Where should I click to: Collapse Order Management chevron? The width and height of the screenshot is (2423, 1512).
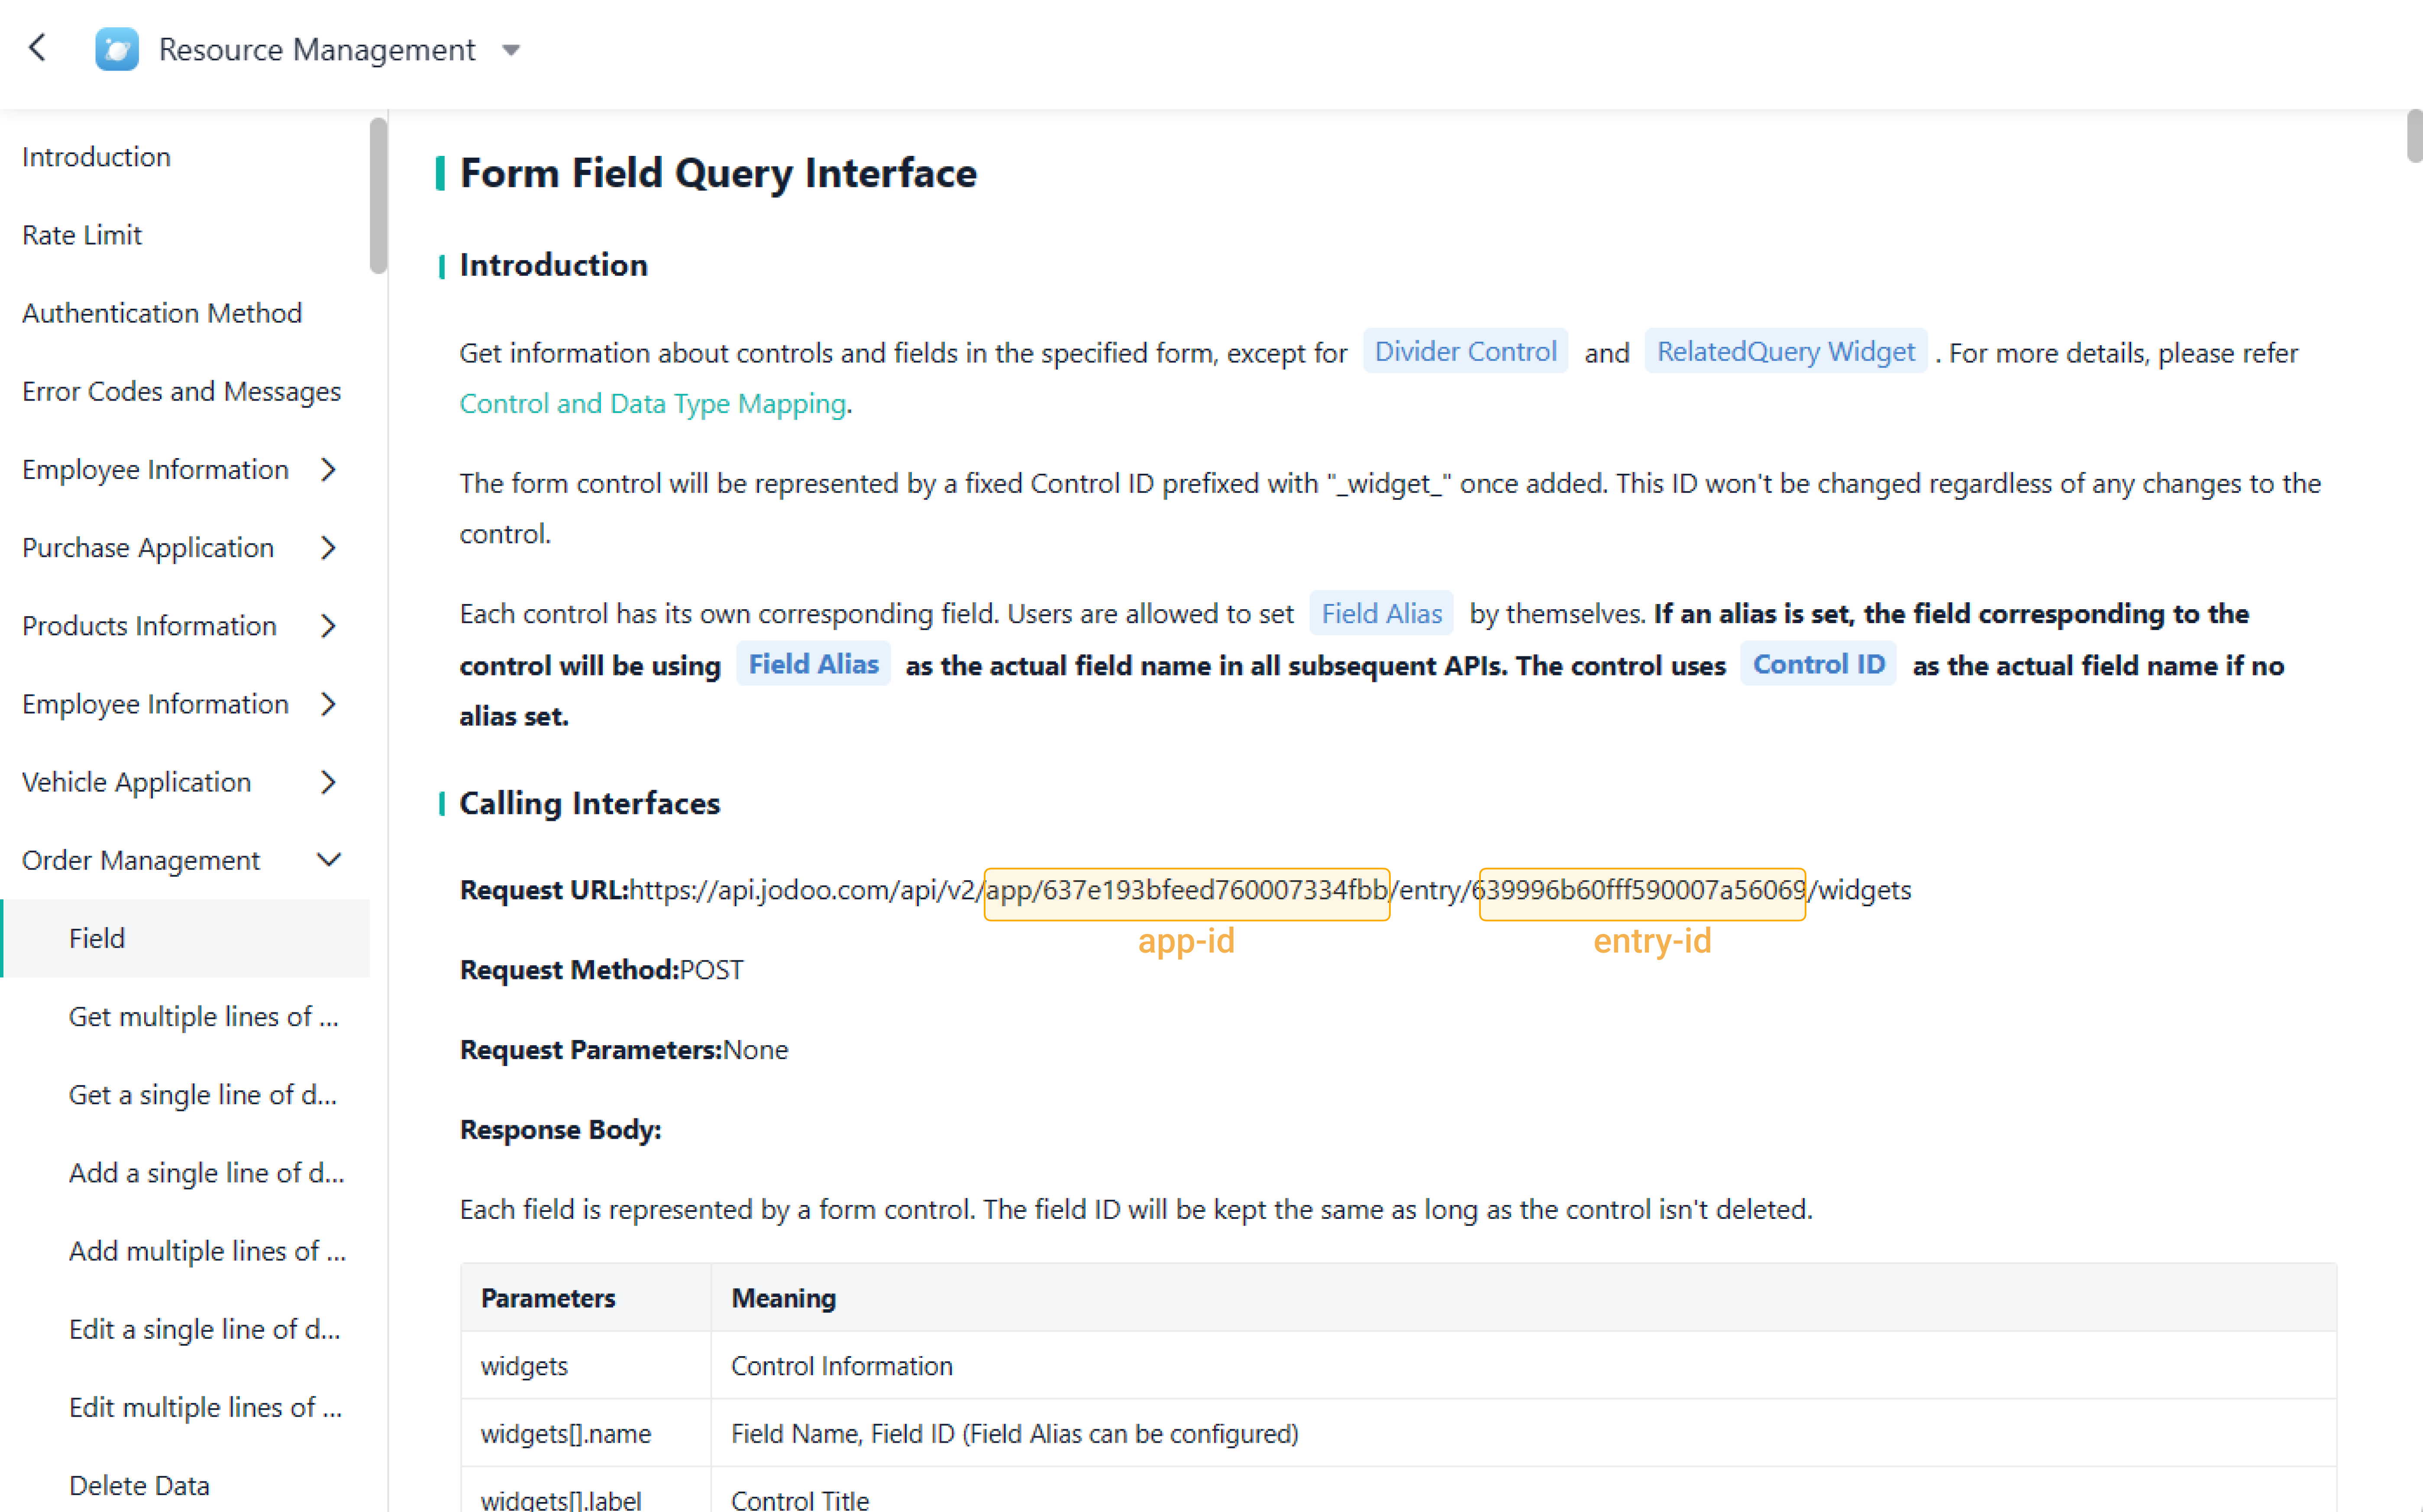point(328,860)
